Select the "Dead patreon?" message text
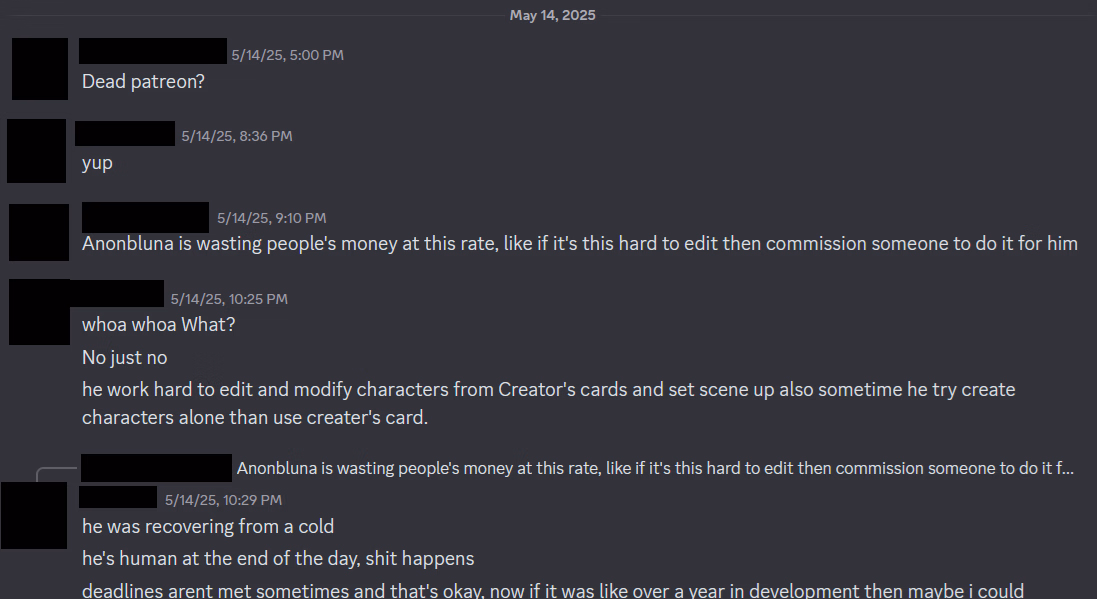Screen dimensions: 1097x599 (143, 82)
